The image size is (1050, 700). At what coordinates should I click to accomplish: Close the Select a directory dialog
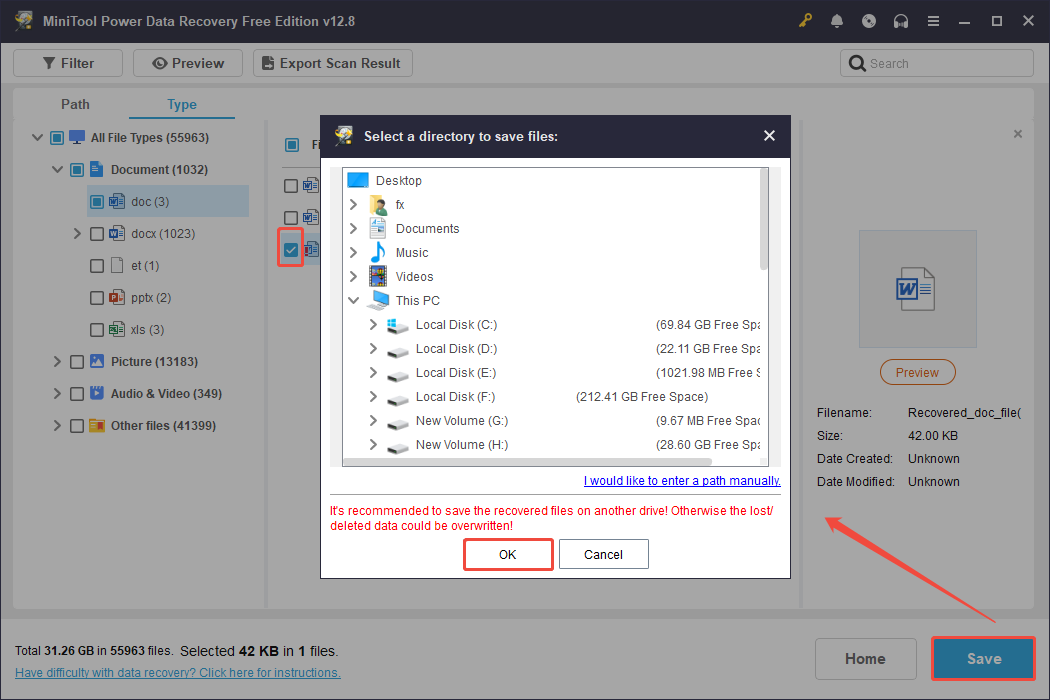pyautogui.click(x=769, y=136)
